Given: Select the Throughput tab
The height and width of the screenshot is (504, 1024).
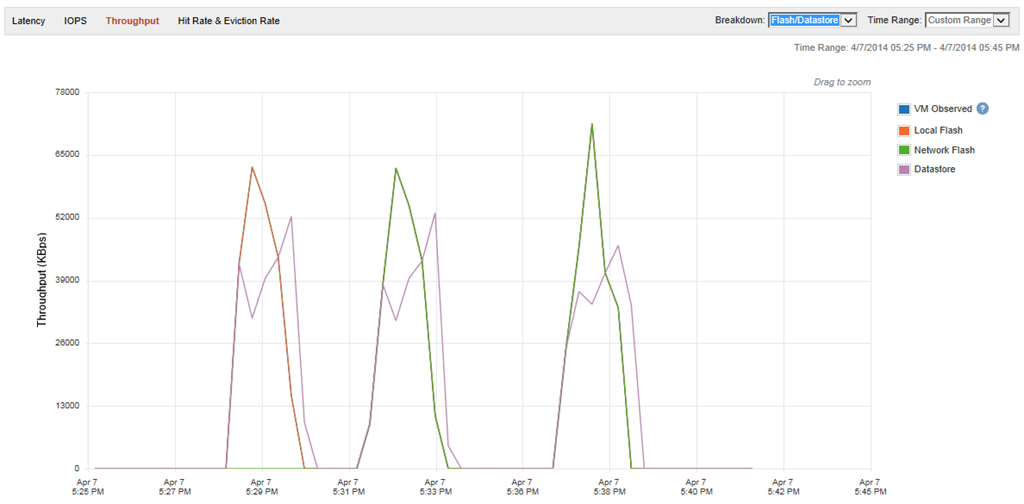Looking at the screenshot, I should click(x=131, y=21).
